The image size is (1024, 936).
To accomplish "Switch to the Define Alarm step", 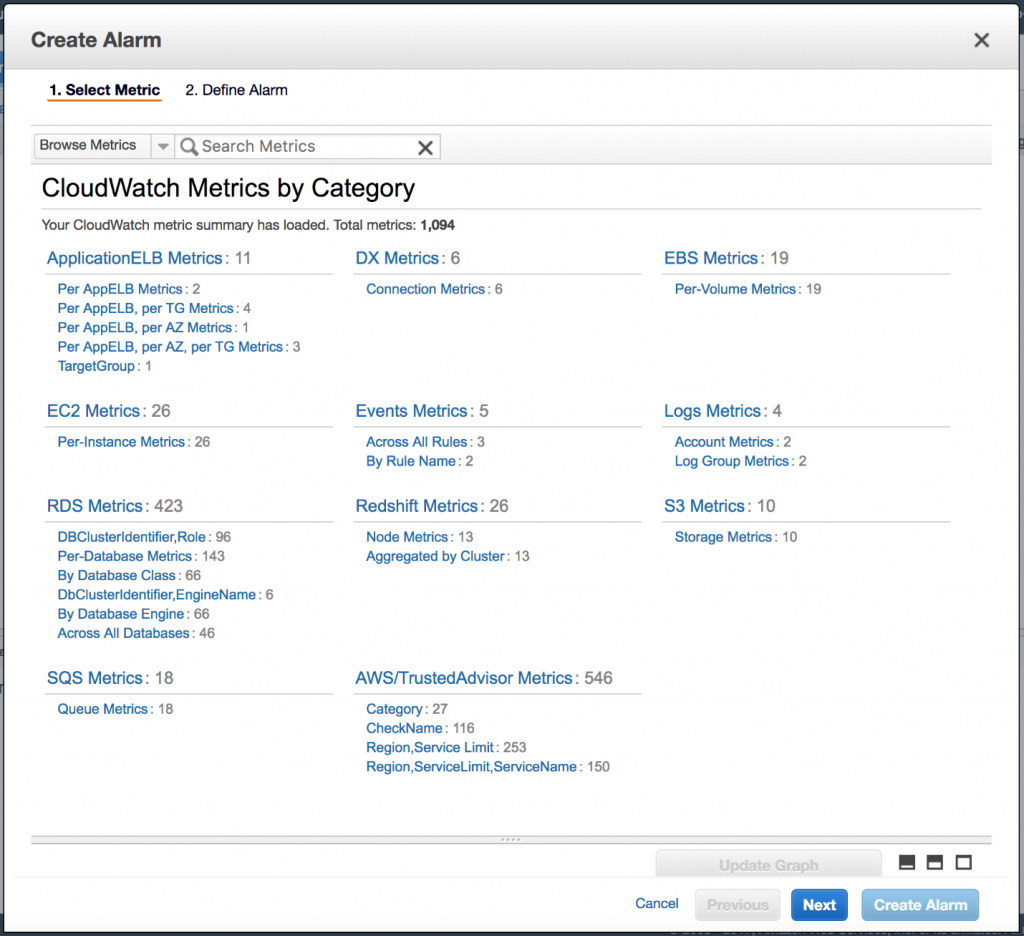I will click(236, 90).
